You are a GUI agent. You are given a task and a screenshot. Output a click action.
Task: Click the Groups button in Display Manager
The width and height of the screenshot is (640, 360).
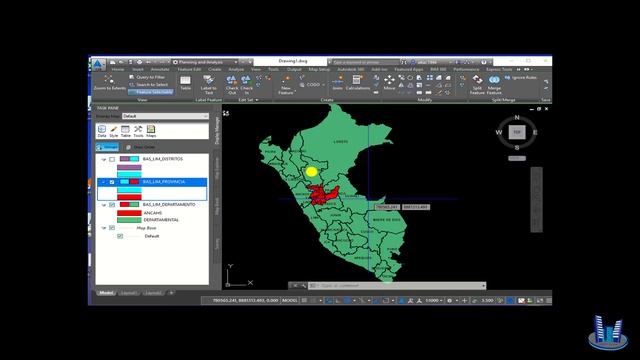click(107, 147)
